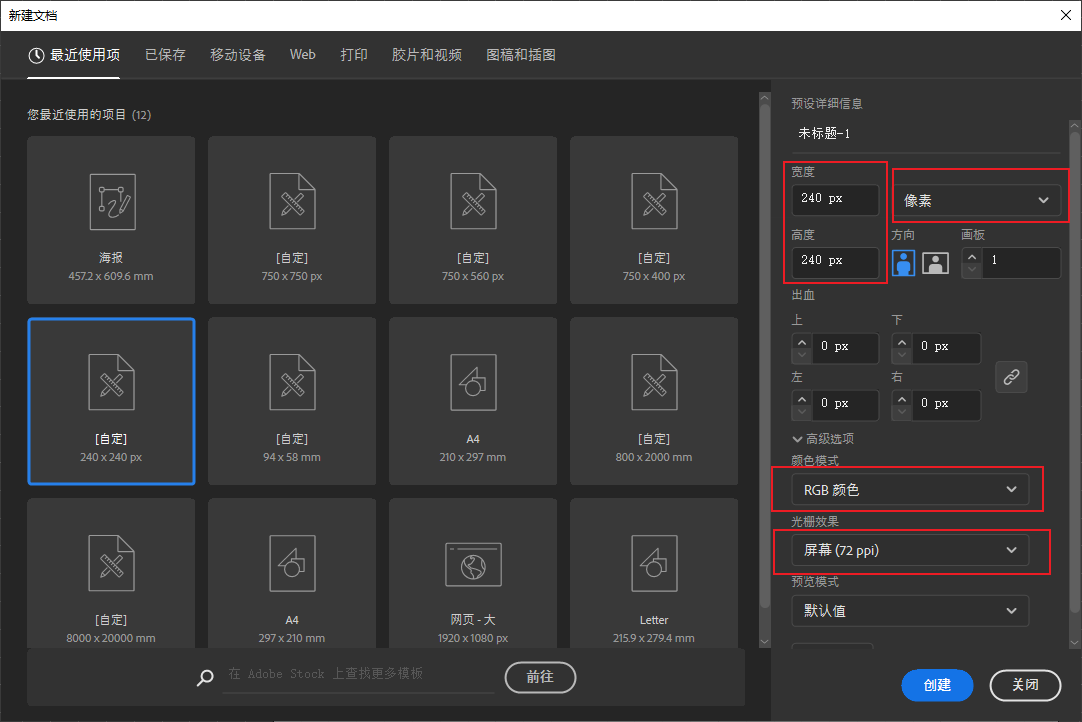Open the 已保存 tab
Viewport: 1082px width, 722px height.
click(x=165, y=55)
